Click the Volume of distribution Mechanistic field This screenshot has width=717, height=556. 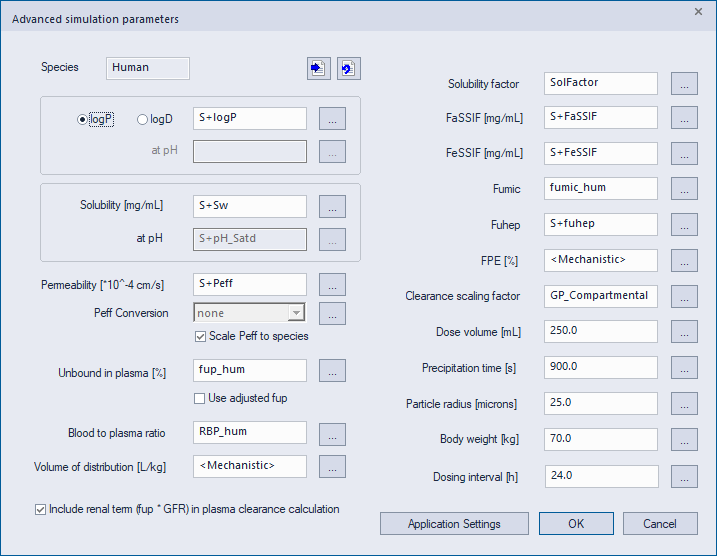click(x=250, y=466)
